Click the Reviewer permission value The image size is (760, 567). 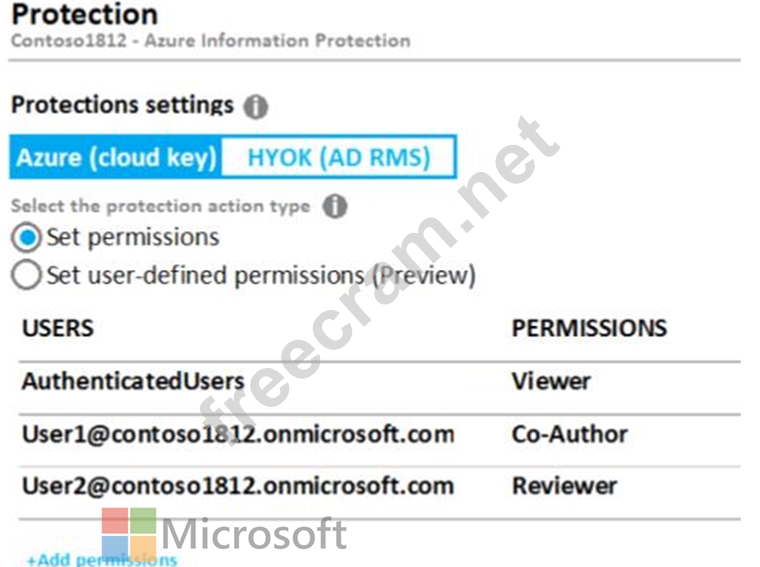point(564,487)
